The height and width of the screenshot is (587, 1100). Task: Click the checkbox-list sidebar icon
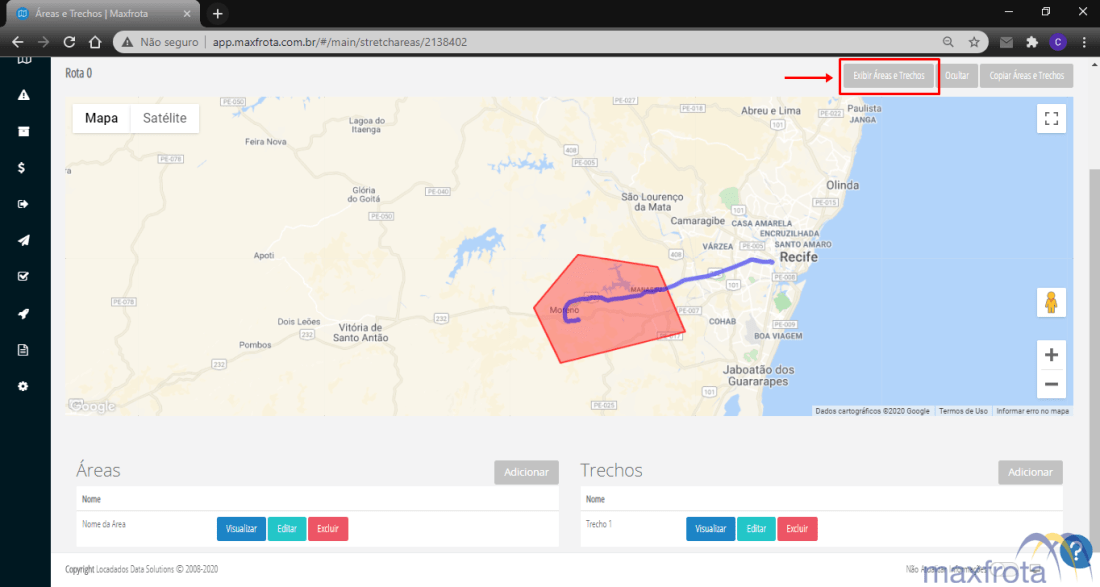coord(23,277)
